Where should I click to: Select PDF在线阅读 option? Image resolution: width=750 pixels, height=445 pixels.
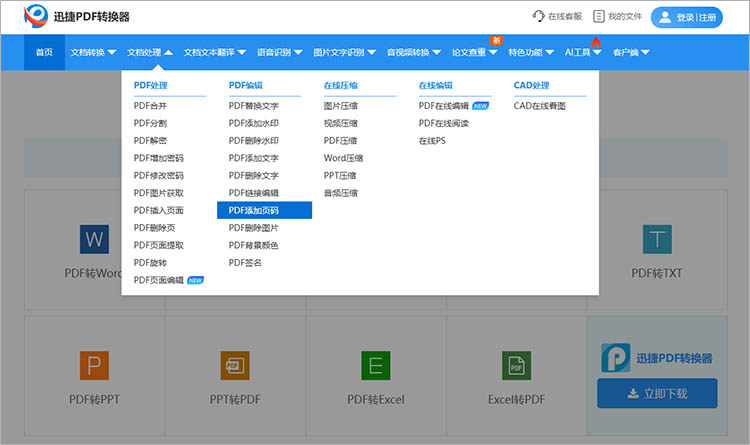pyautogui.click(x=443, y=123)
